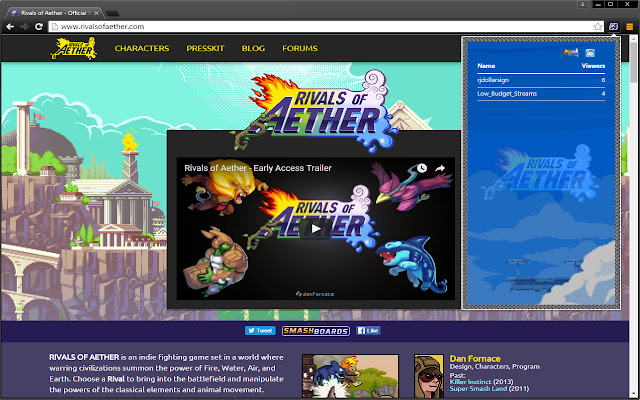Click the gameplay screenshot thumbnail
The height and width of the screenshot is (400, 640).
(x=350, y=376)
